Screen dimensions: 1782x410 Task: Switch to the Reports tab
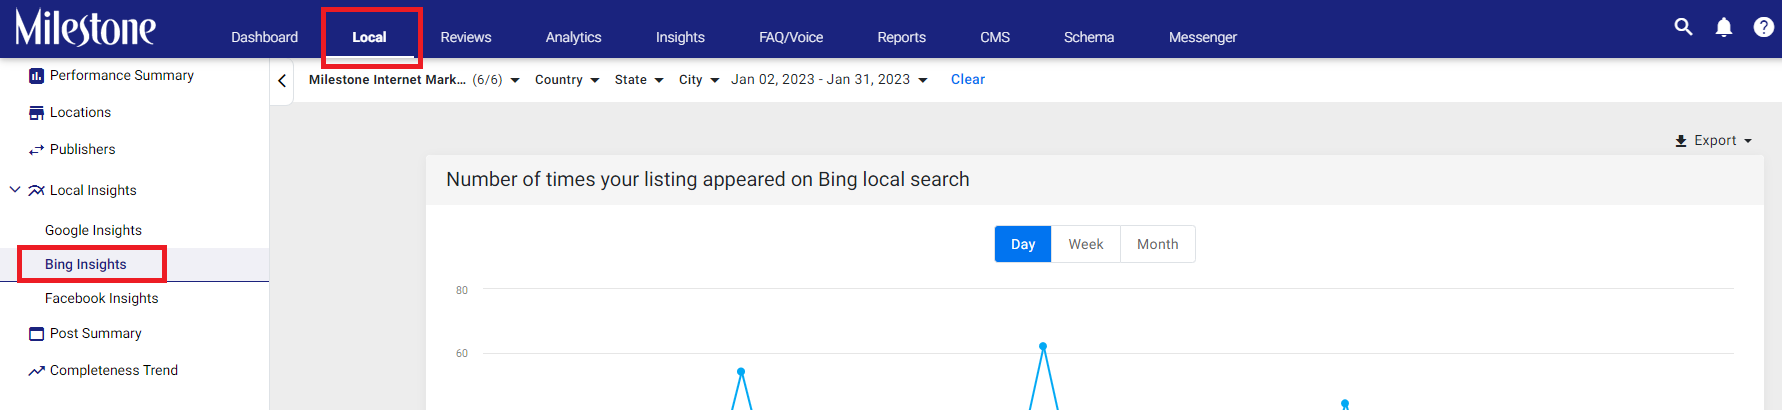tap(902, 37)
